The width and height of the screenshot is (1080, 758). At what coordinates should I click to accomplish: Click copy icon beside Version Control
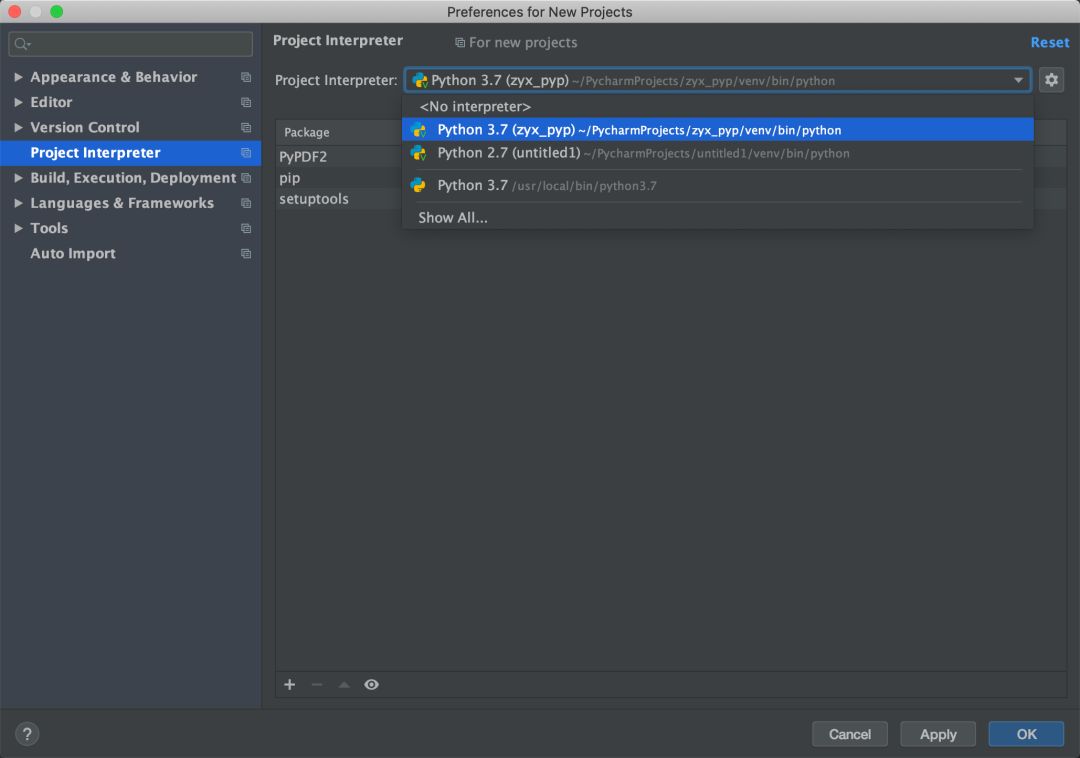pos(246,127)
